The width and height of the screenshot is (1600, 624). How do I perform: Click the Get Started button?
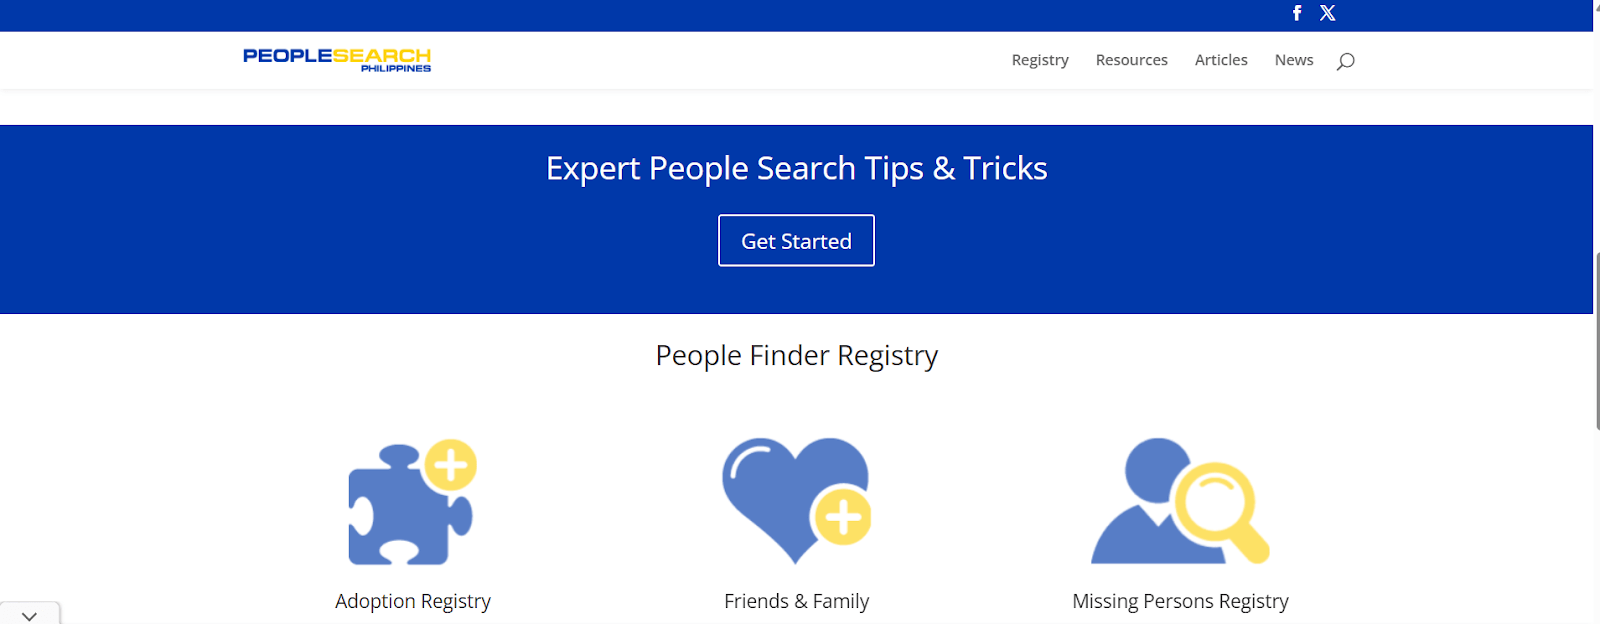point(795,240)
